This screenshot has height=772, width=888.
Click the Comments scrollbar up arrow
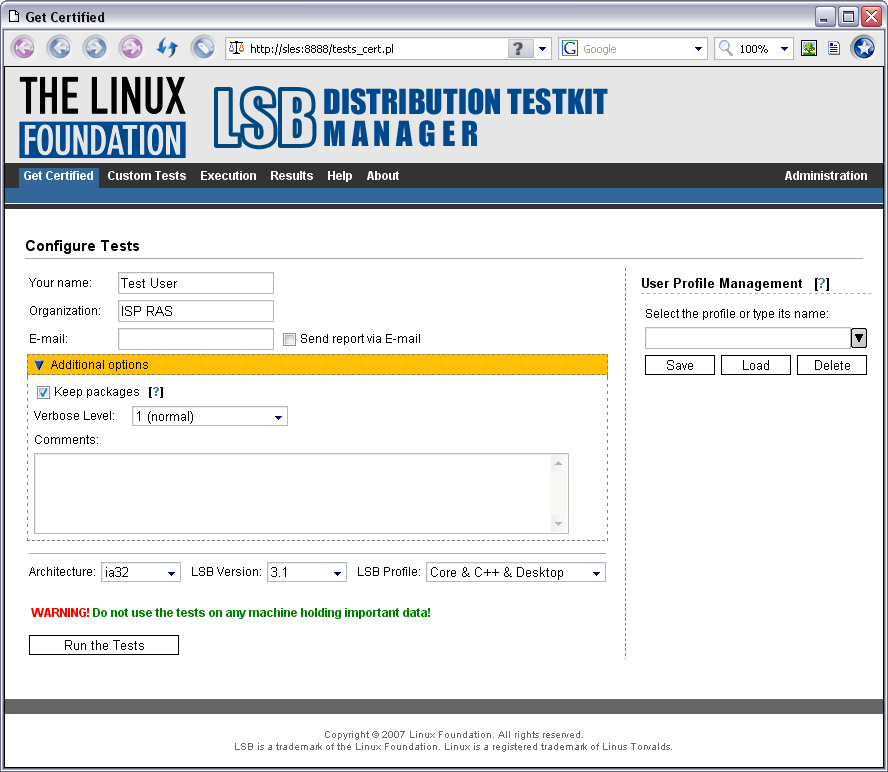(558, 463)
